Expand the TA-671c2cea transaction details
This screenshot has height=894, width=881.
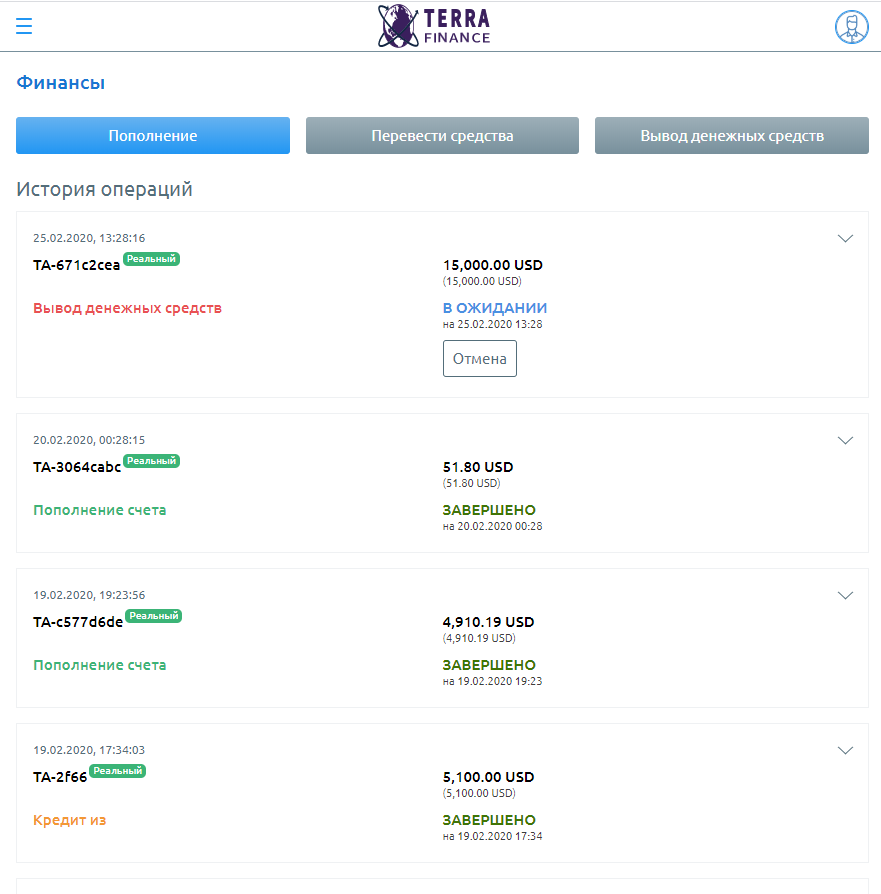845,238
